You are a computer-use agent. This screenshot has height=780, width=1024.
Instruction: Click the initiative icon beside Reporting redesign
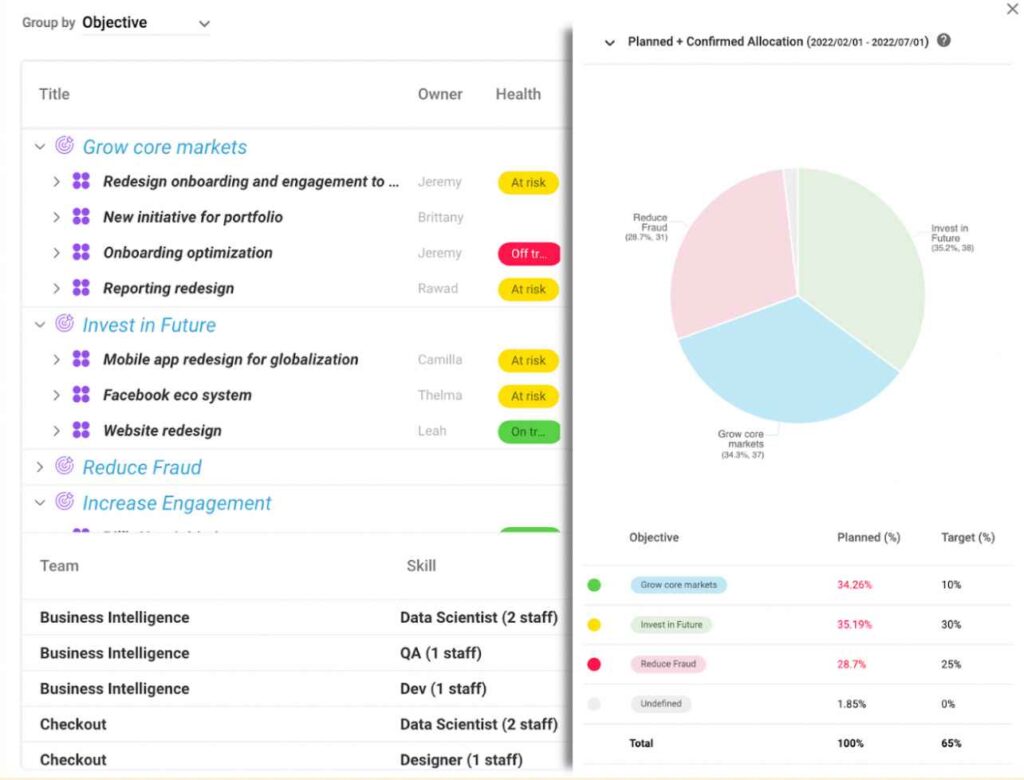[x=81, y=287]
